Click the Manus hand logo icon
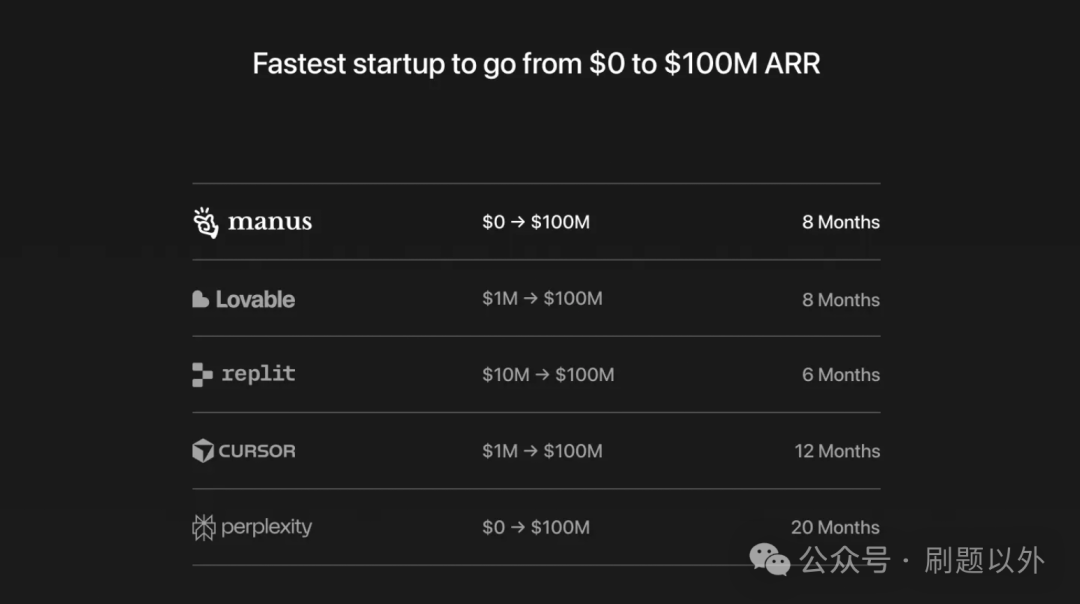 pyautogui.click(x=206, y=222)
